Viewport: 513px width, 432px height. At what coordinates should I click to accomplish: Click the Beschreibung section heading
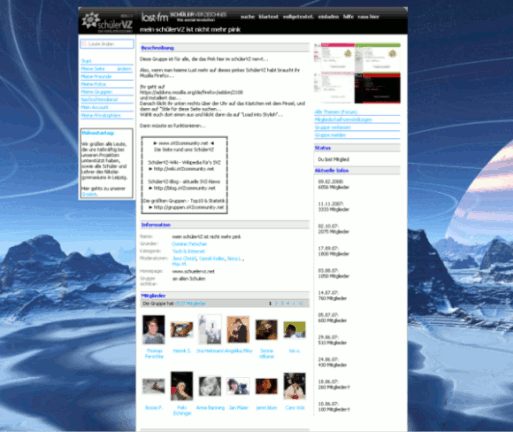[157, 48]
